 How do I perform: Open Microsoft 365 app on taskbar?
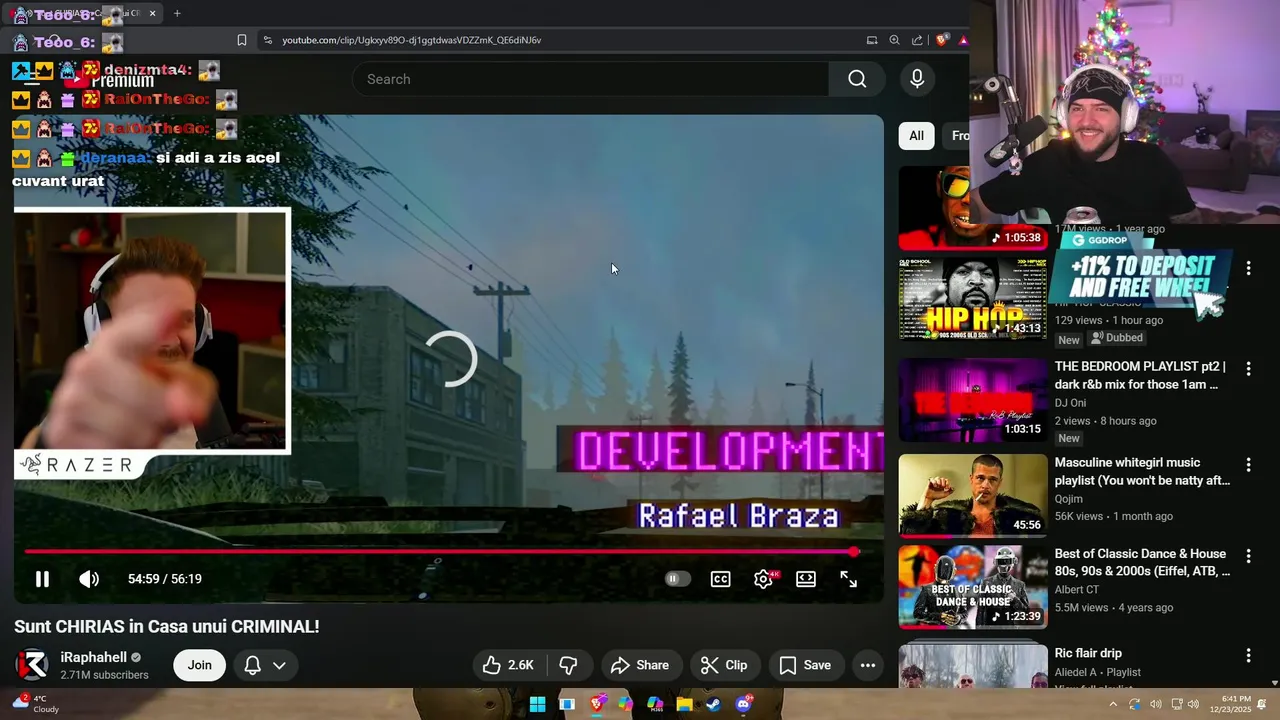(655, 704)
